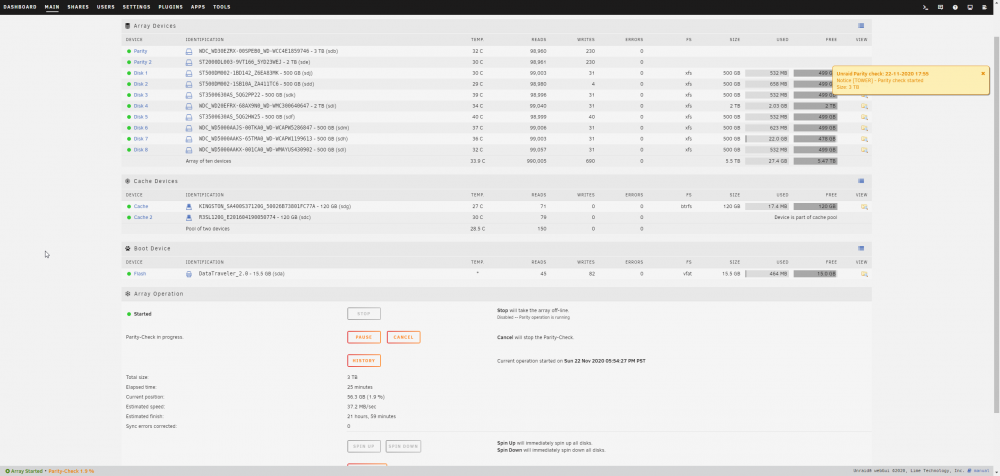Click the drive icon beside Parity identification

(189, 51)
